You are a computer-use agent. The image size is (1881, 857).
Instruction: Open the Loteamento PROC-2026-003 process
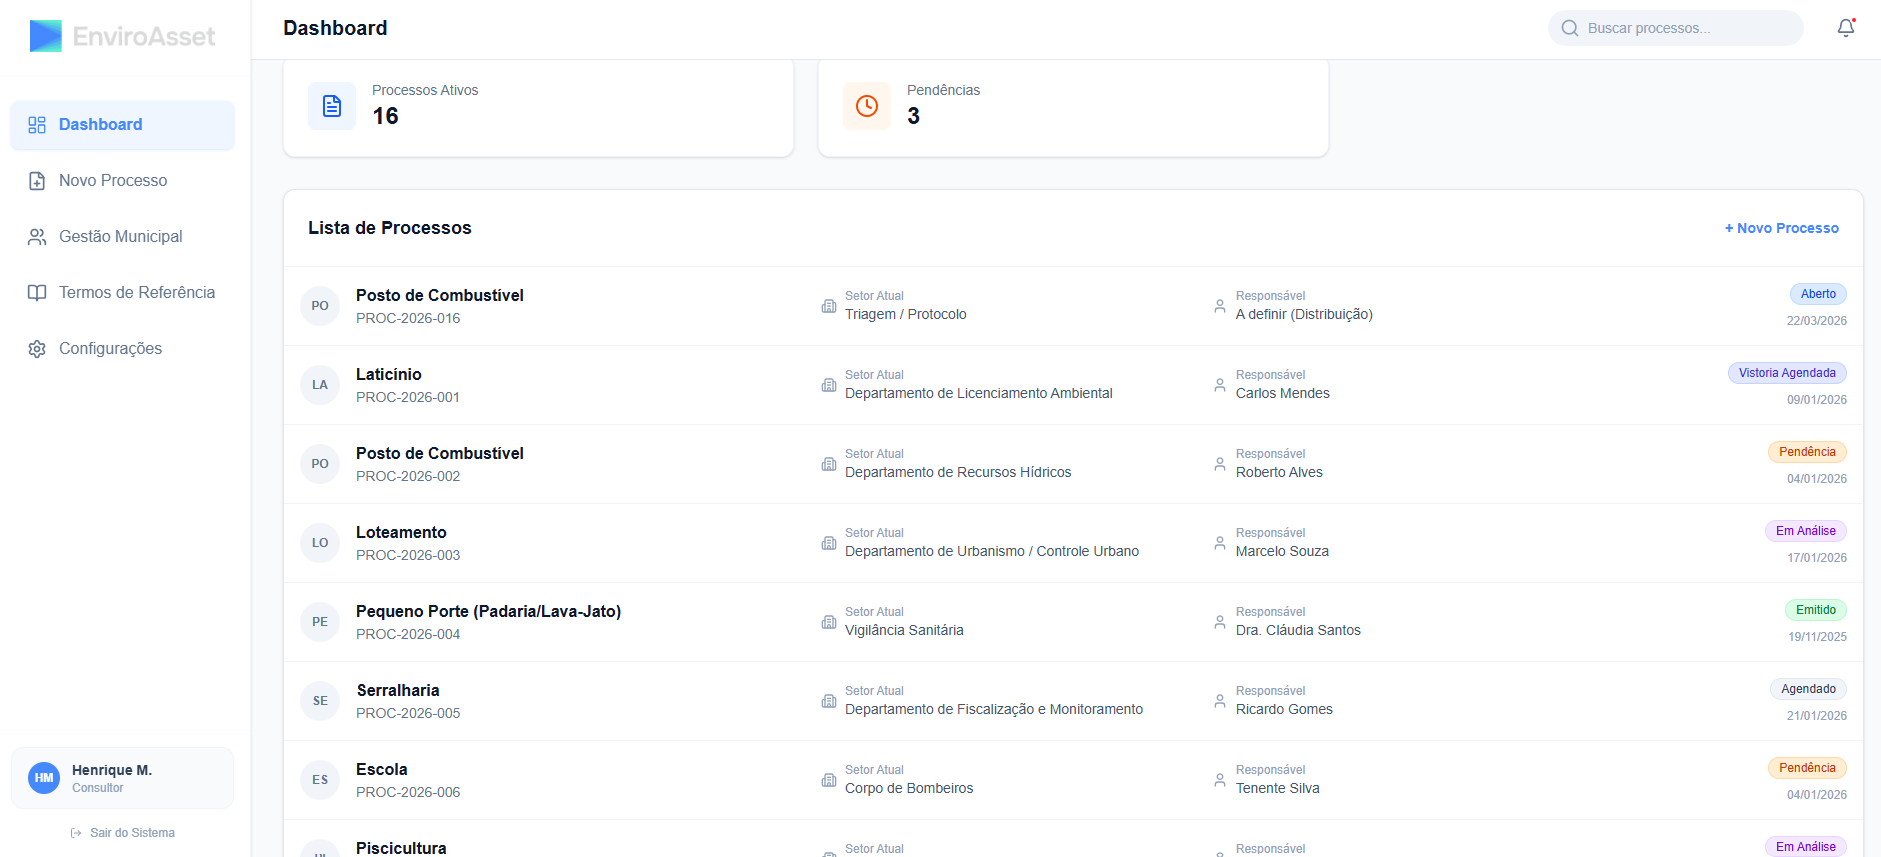401,533
